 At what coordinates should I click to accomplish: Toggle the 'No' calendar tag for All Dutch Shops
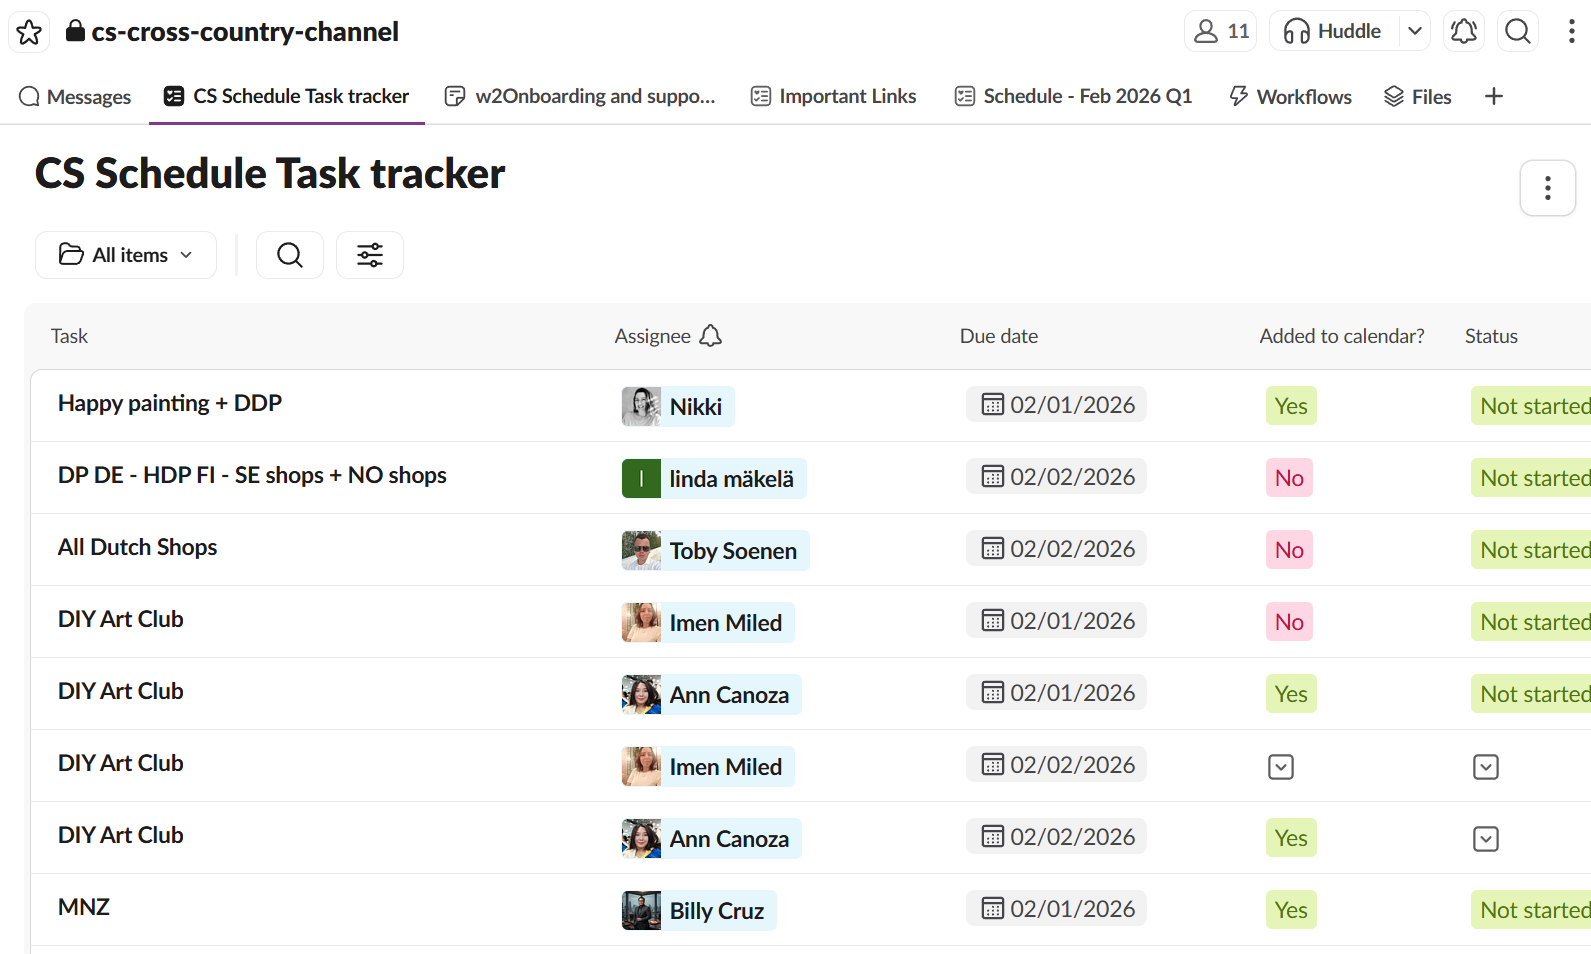pyautogui.click(x=1288, y=550)
